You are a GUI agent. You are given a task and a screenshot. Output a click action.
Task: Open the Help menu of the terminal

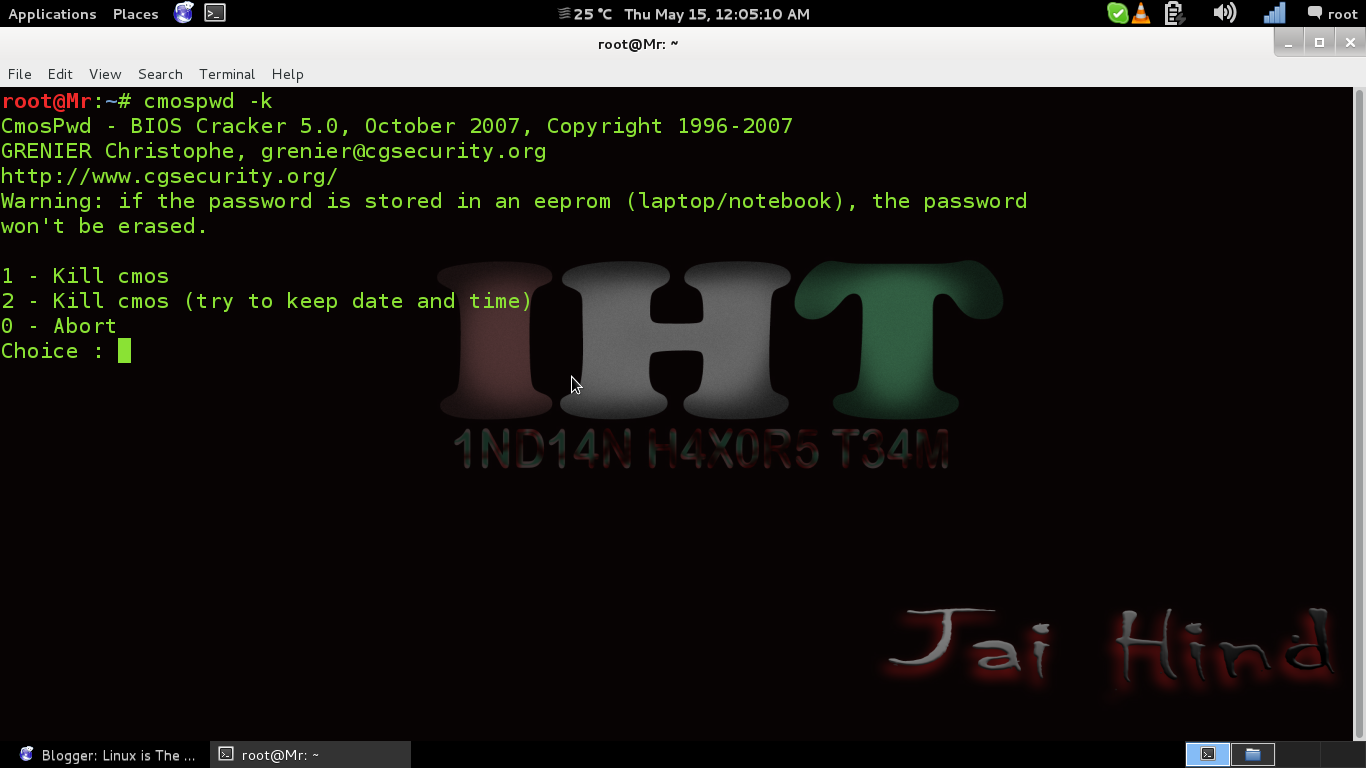point(288,74)
